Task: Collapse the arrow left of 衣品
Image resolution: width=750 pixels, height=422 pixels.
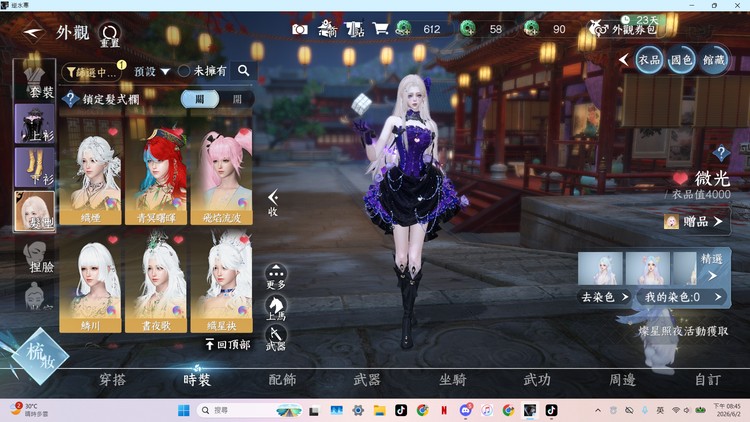Action: click(x=623, y=60)
